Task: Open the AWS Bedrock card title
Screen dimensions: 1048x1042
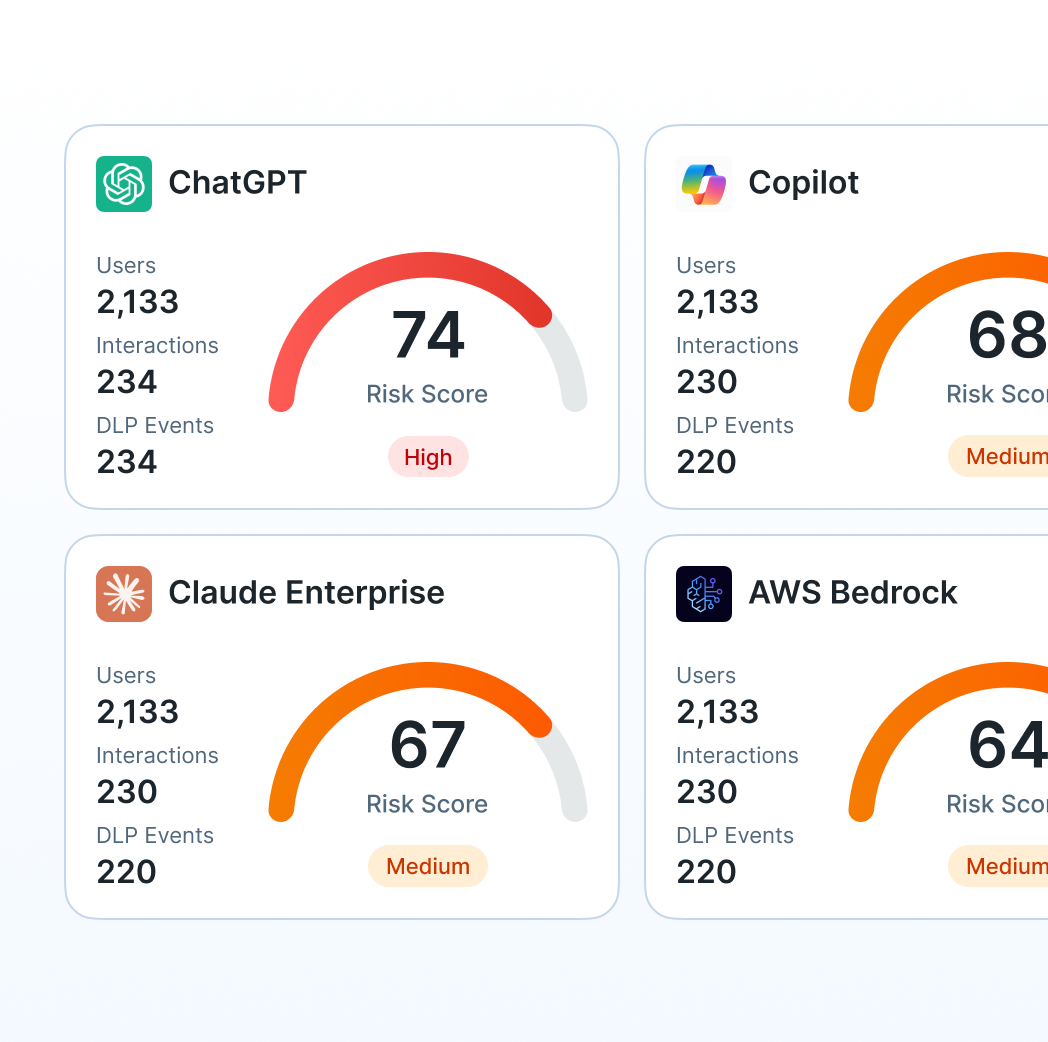Action: pos(853,593)
